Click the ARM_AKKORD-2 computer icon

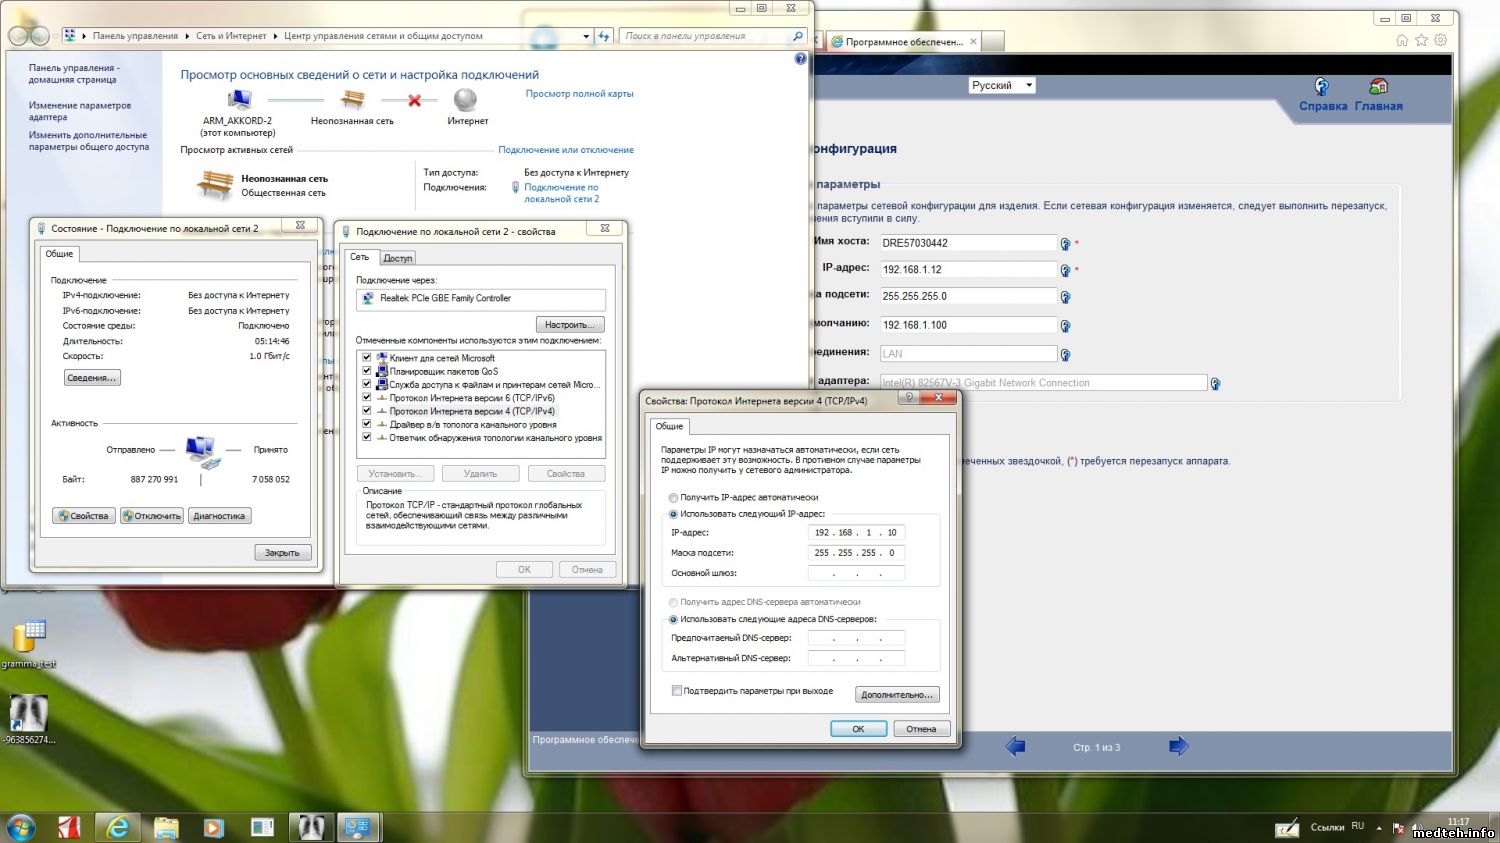238,100
